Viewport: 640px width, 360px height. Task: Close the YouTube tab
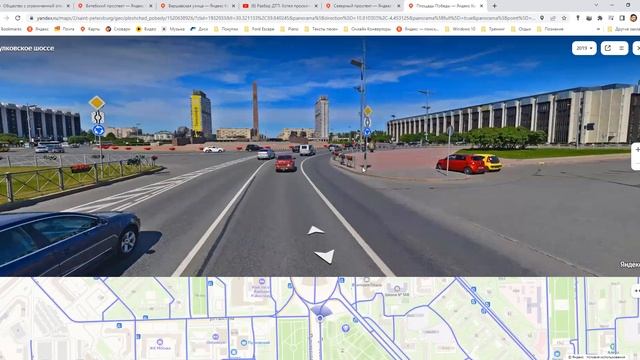click(x=316, y=6)
